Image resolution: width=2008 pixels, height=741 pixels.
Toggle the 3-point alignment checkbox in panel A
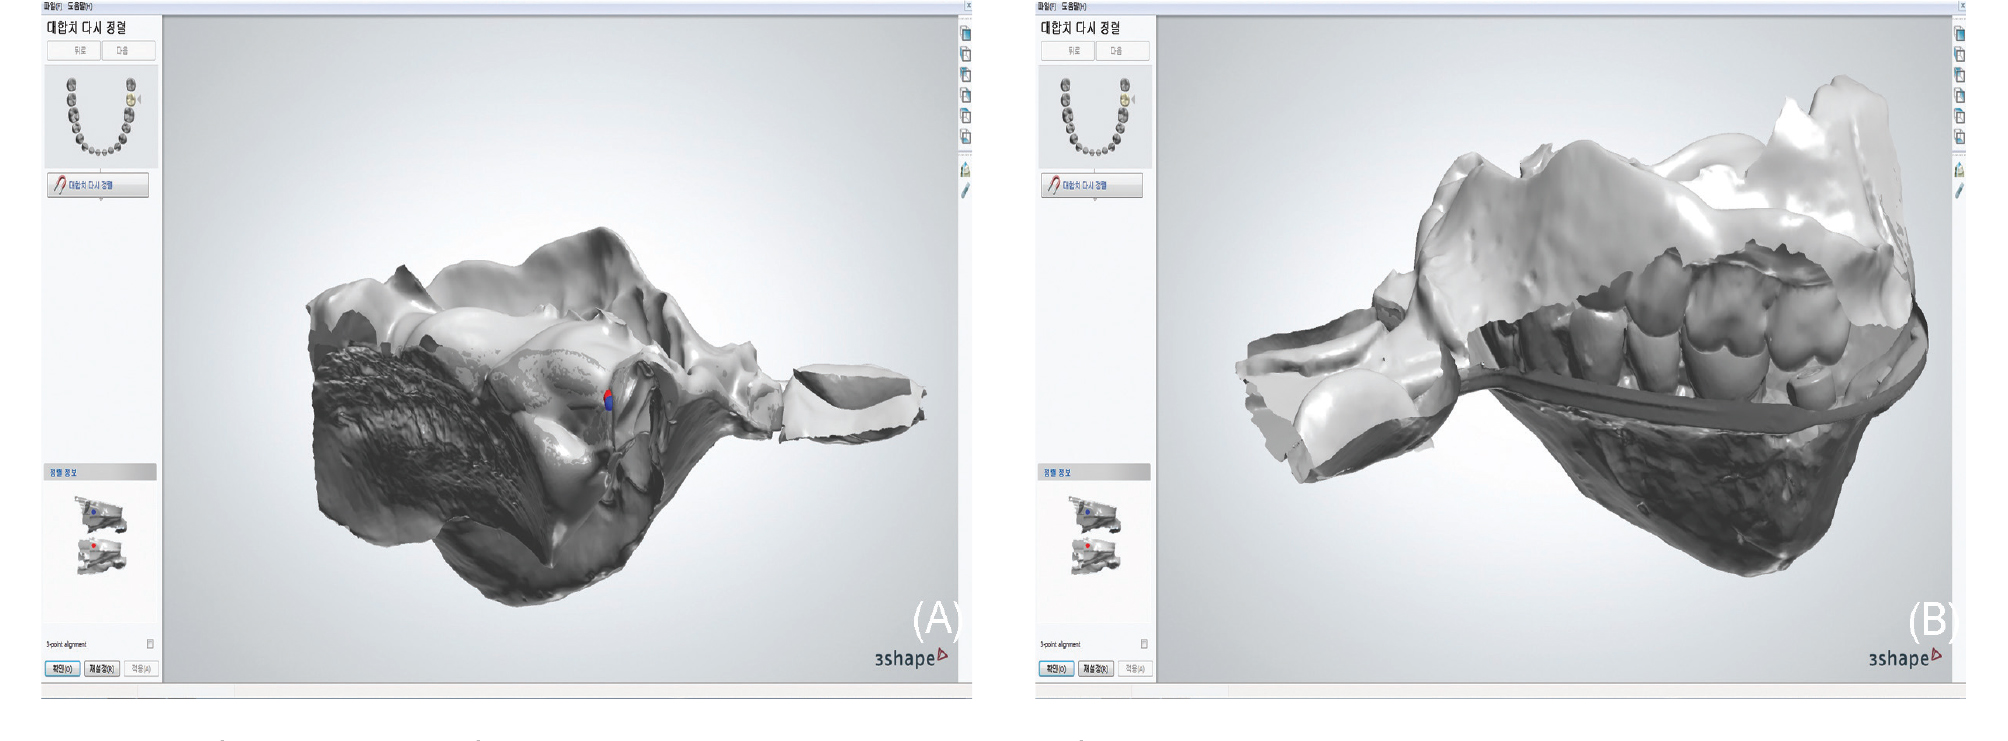[150, 644]
